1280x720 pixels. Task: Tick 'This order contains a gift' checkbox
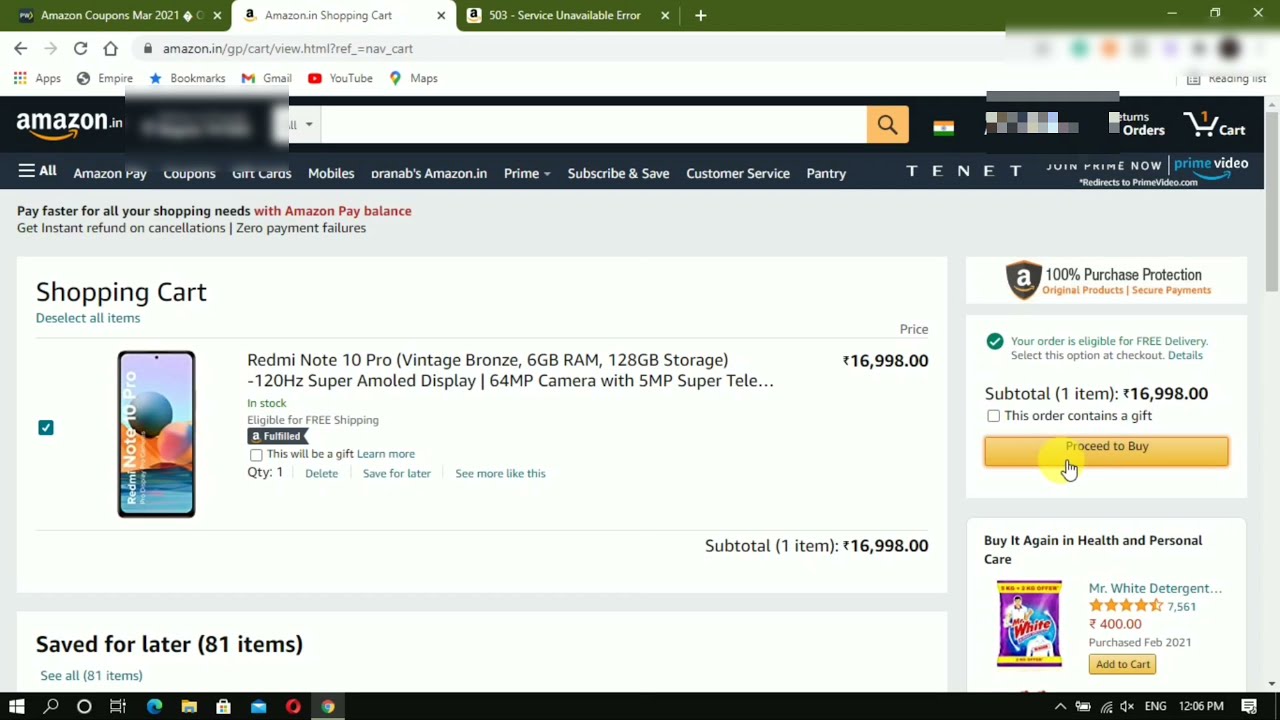pos(993,416)
